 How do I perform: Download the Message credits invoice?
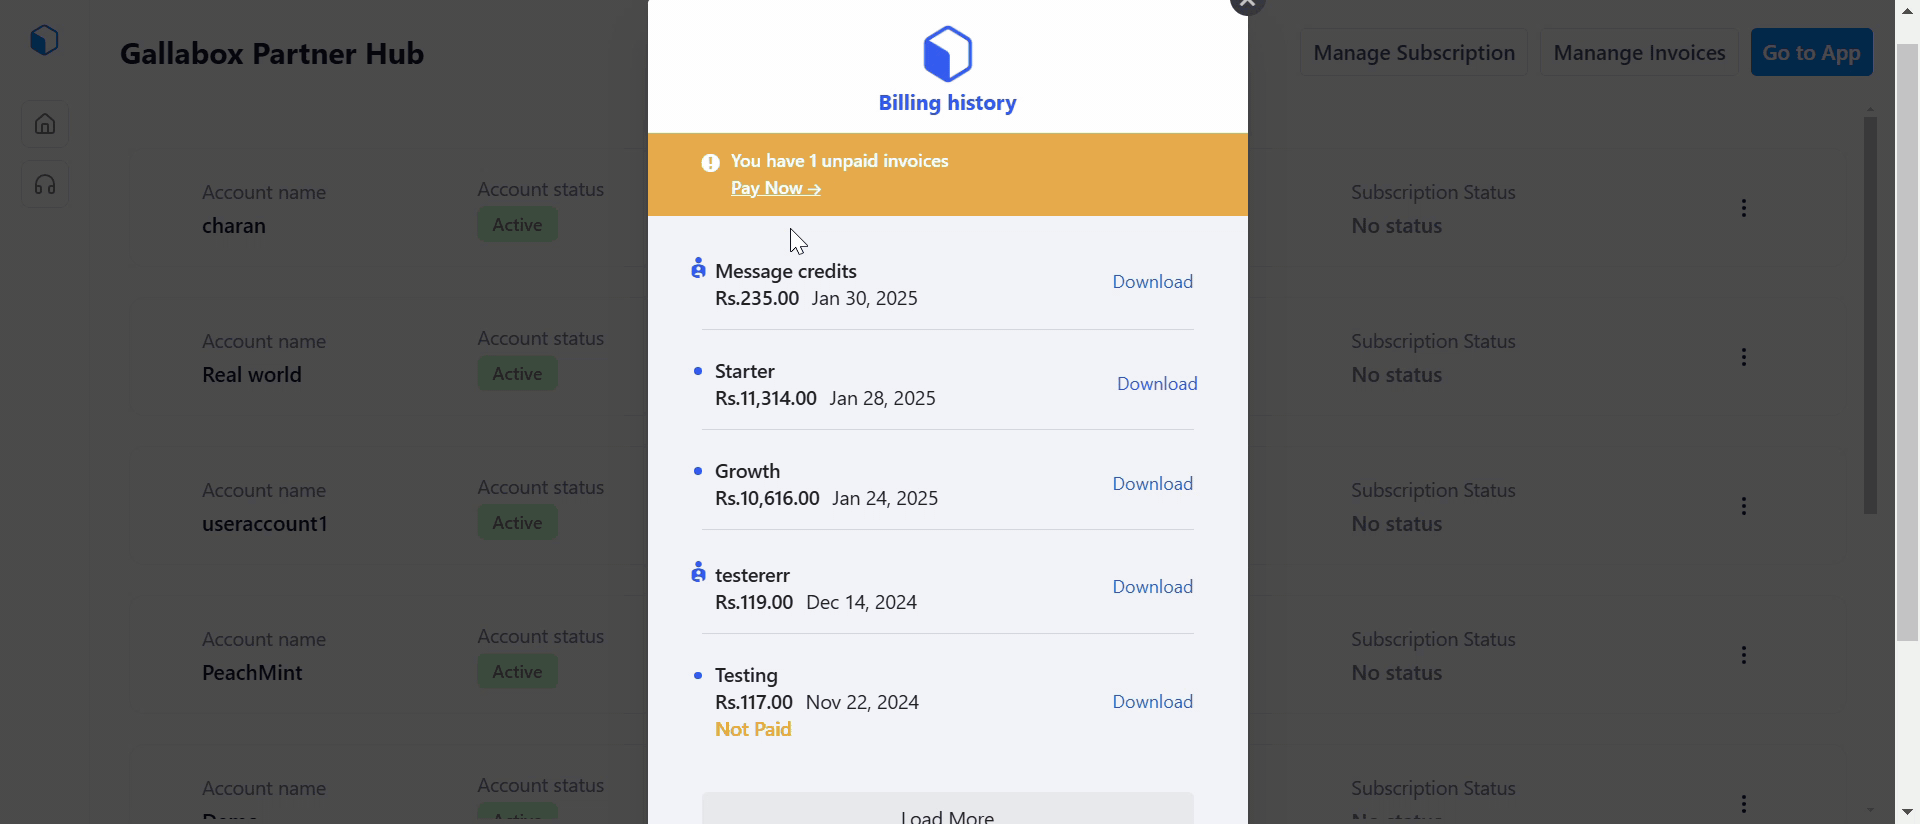(1152, 282)
